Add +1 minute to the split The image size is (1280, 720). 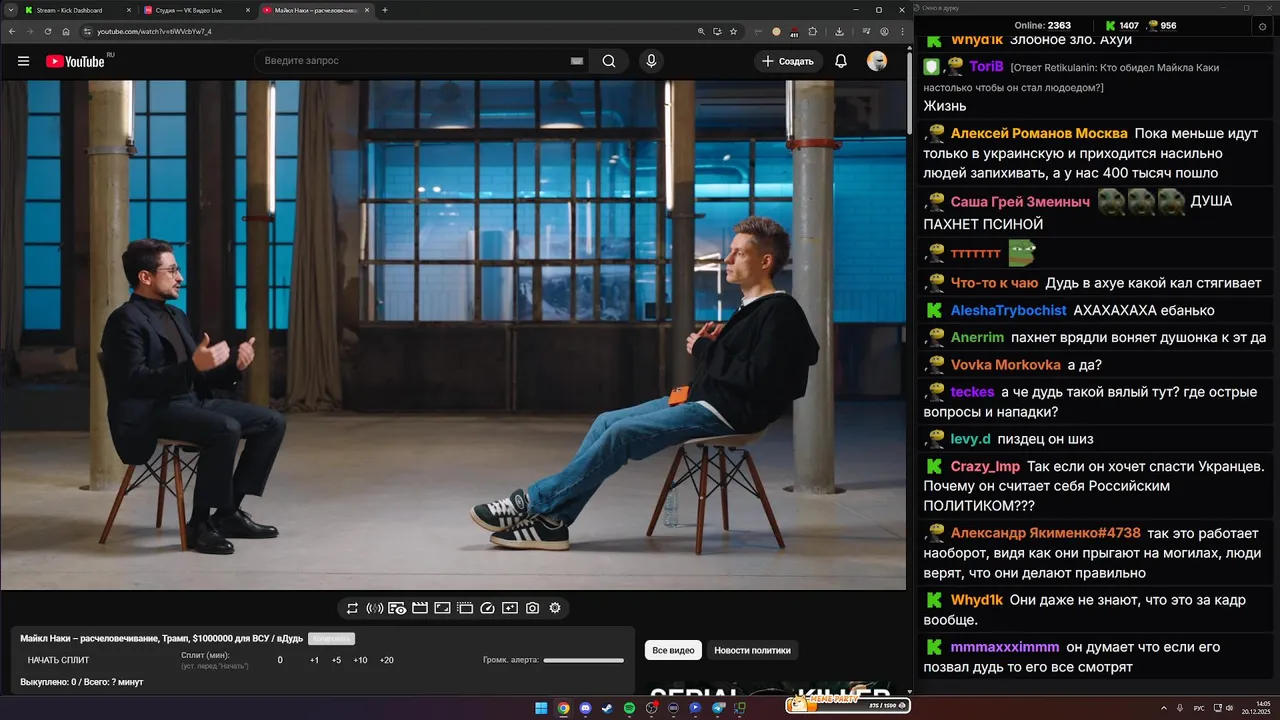tap(314, 660)
